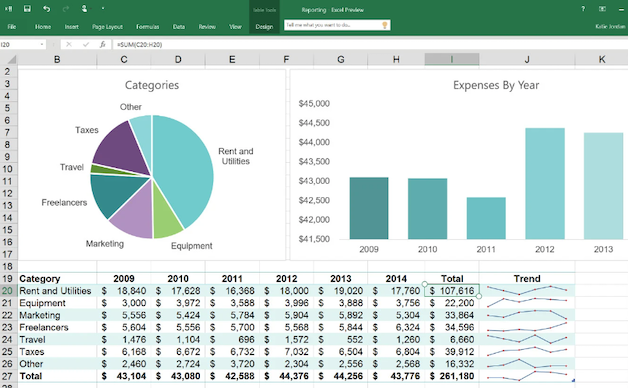Select row 20 header

[x=8, y=291]
